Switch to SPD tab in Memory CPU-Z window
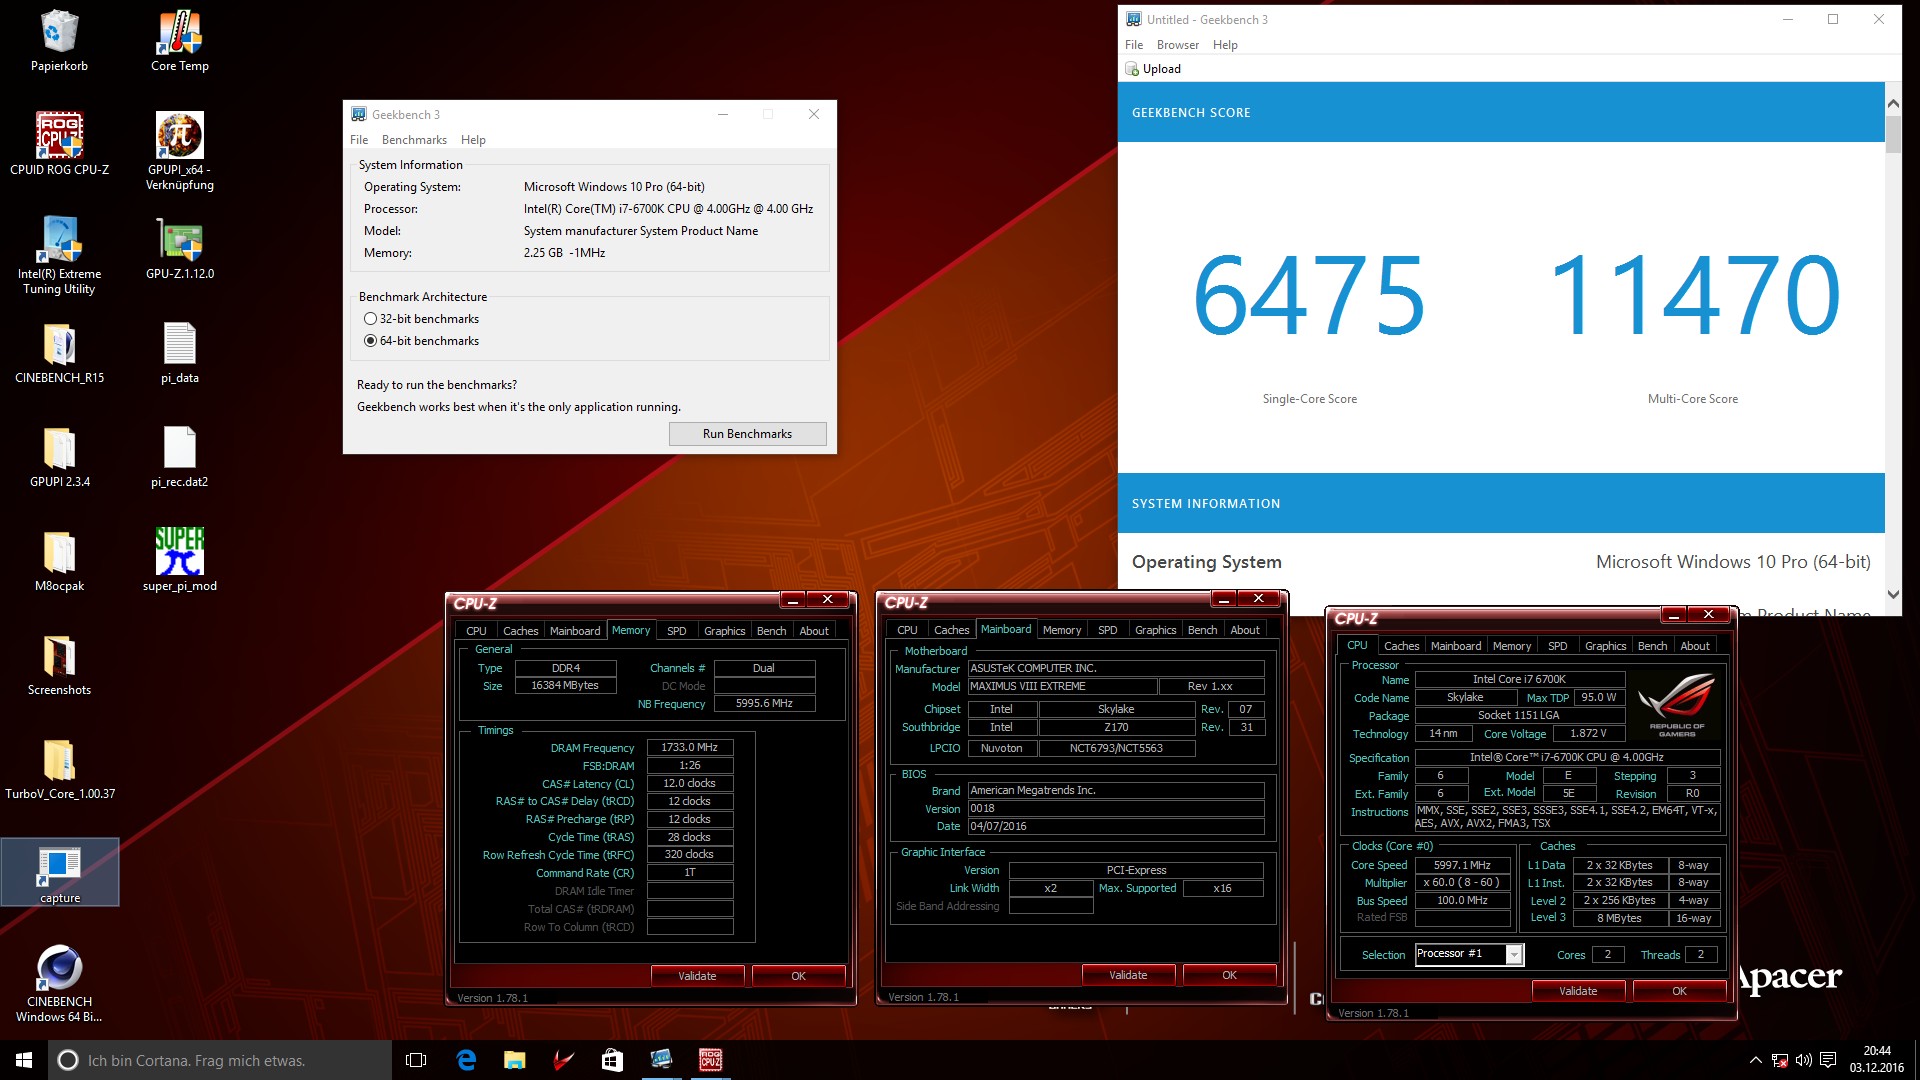The image size is (1920, 1080). pyautogui.click(x=677, y=631)
